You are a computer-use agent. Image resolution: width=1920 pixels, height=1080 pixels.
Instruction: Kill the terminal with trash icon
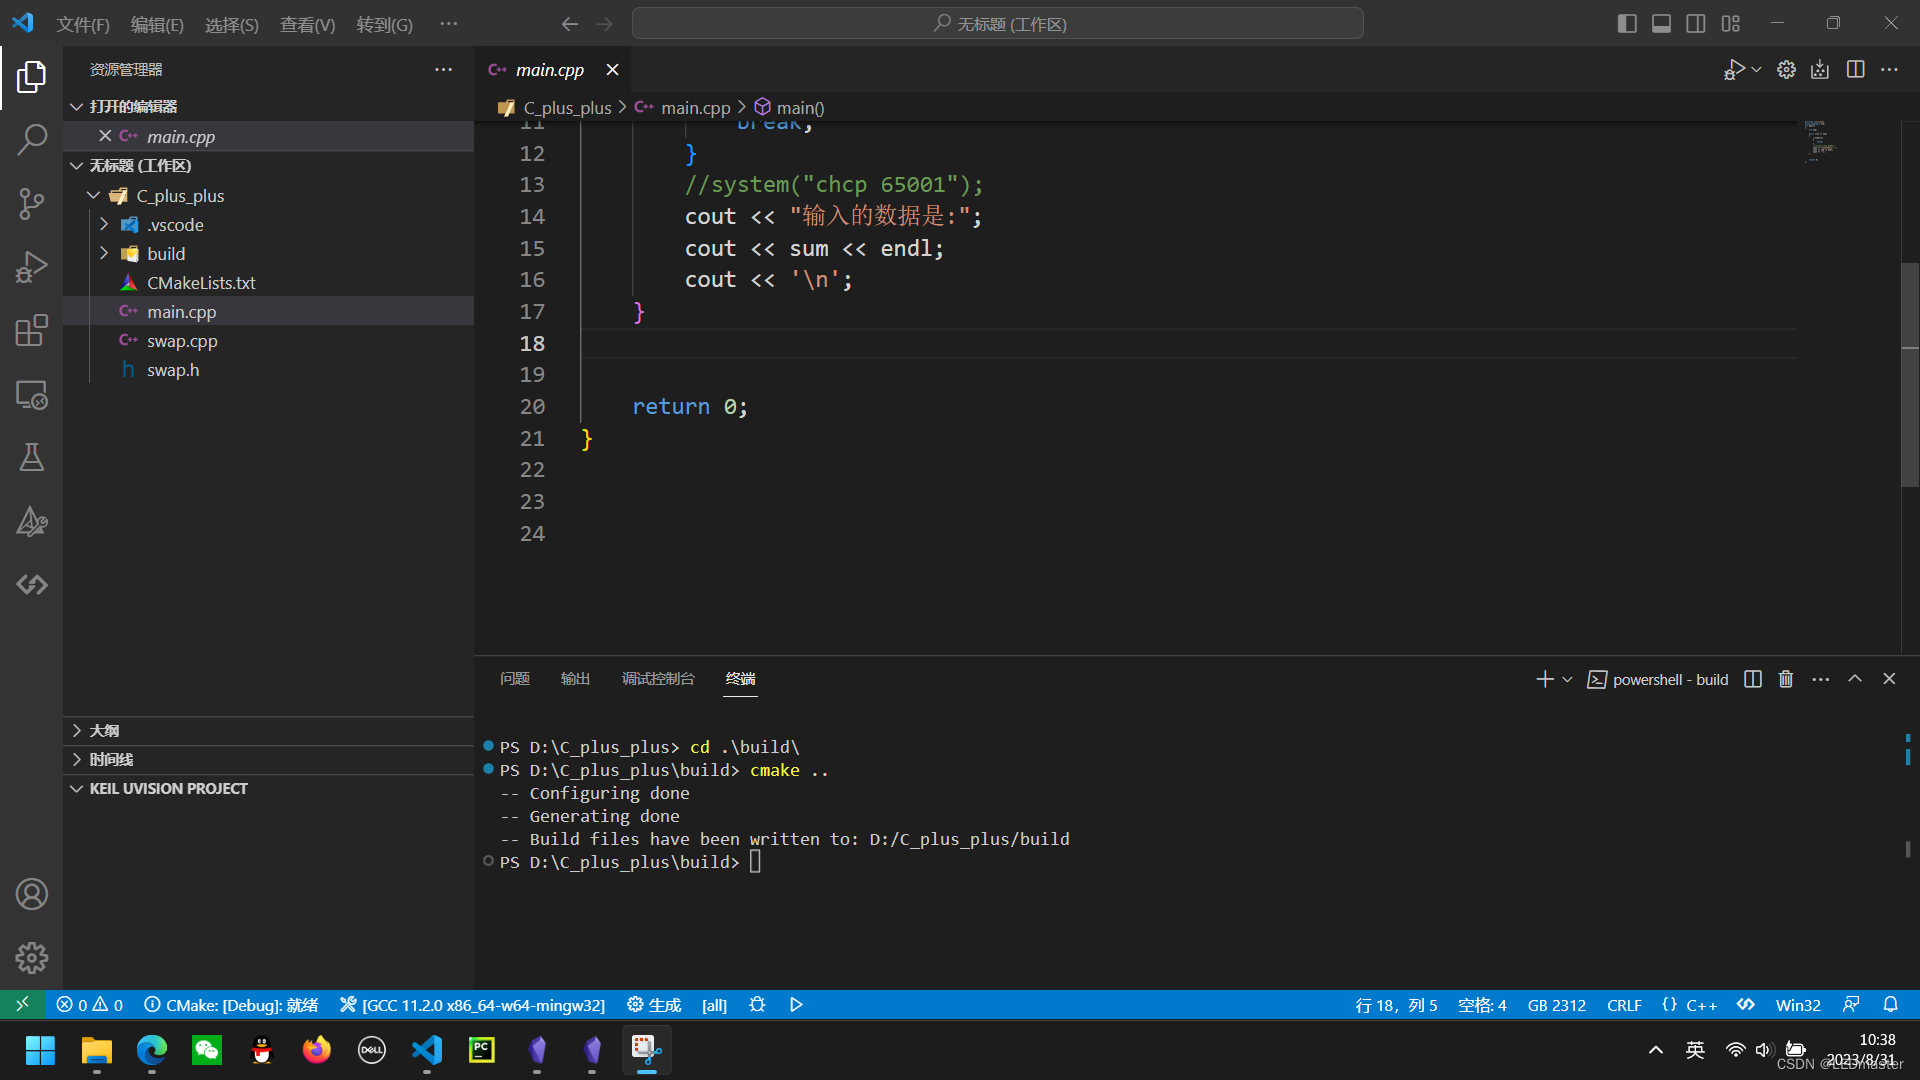1786,679
